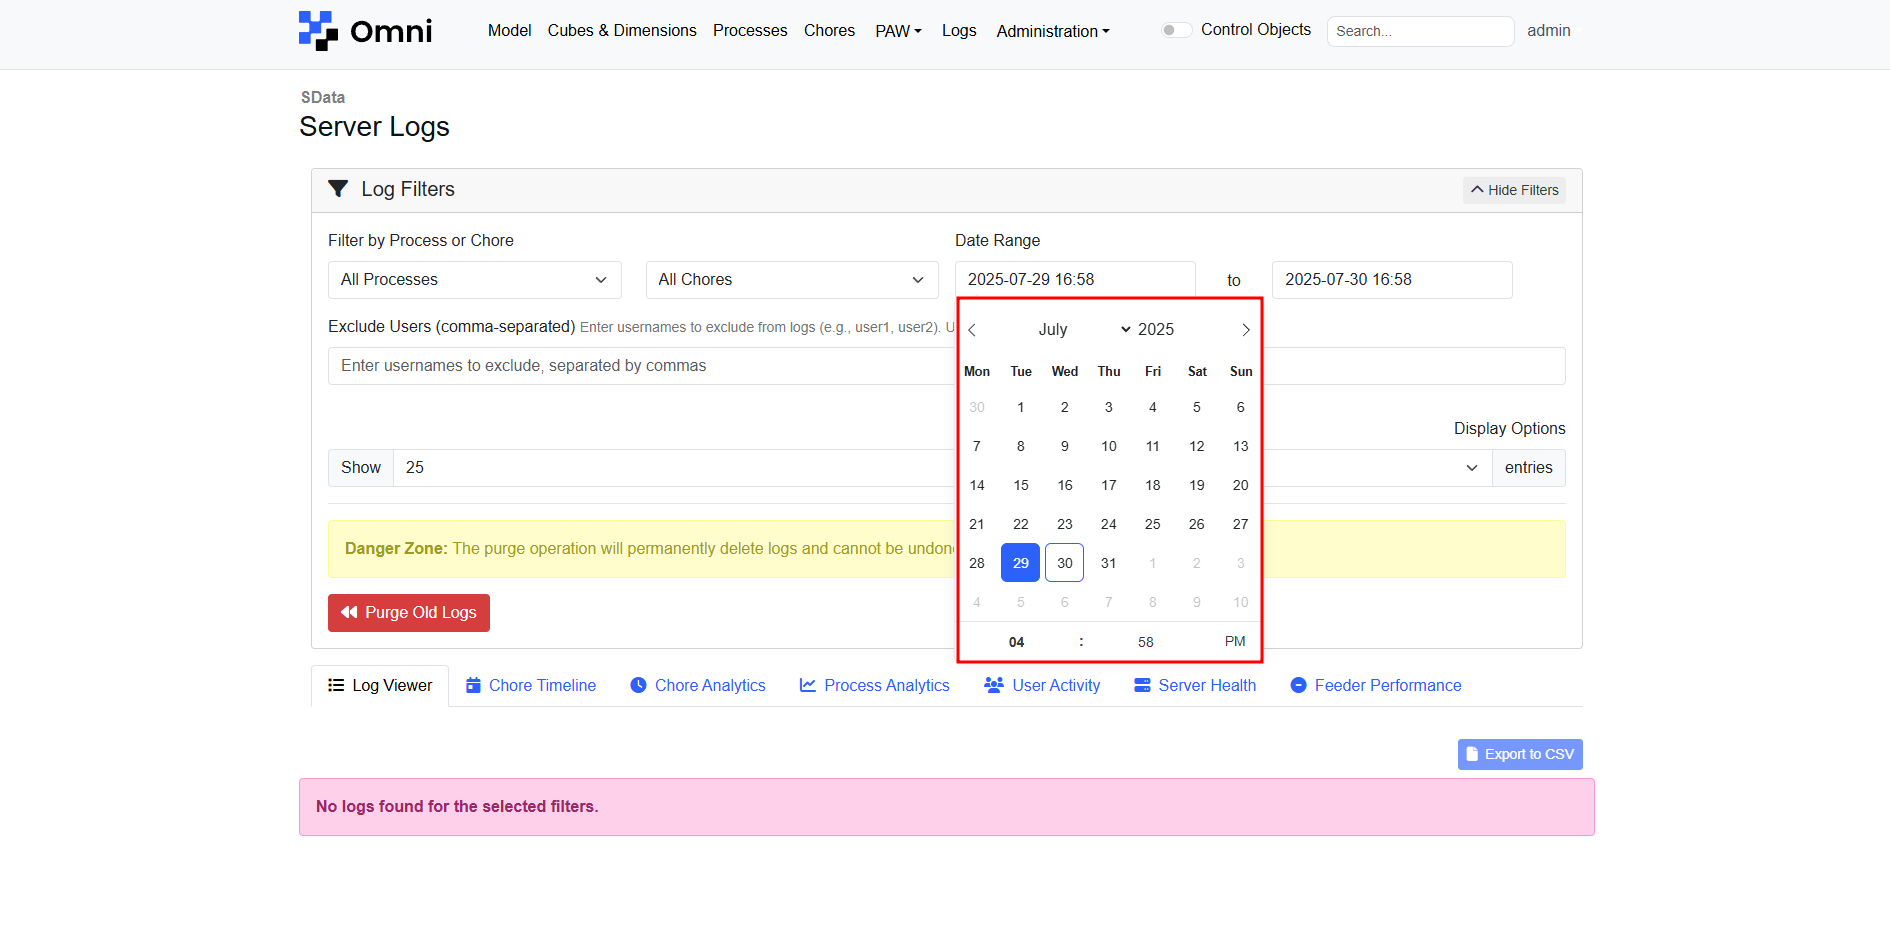Click the hour value 04 in time picker
1890x942 pixels.
pyautogui.click(x=1016, y=642)
